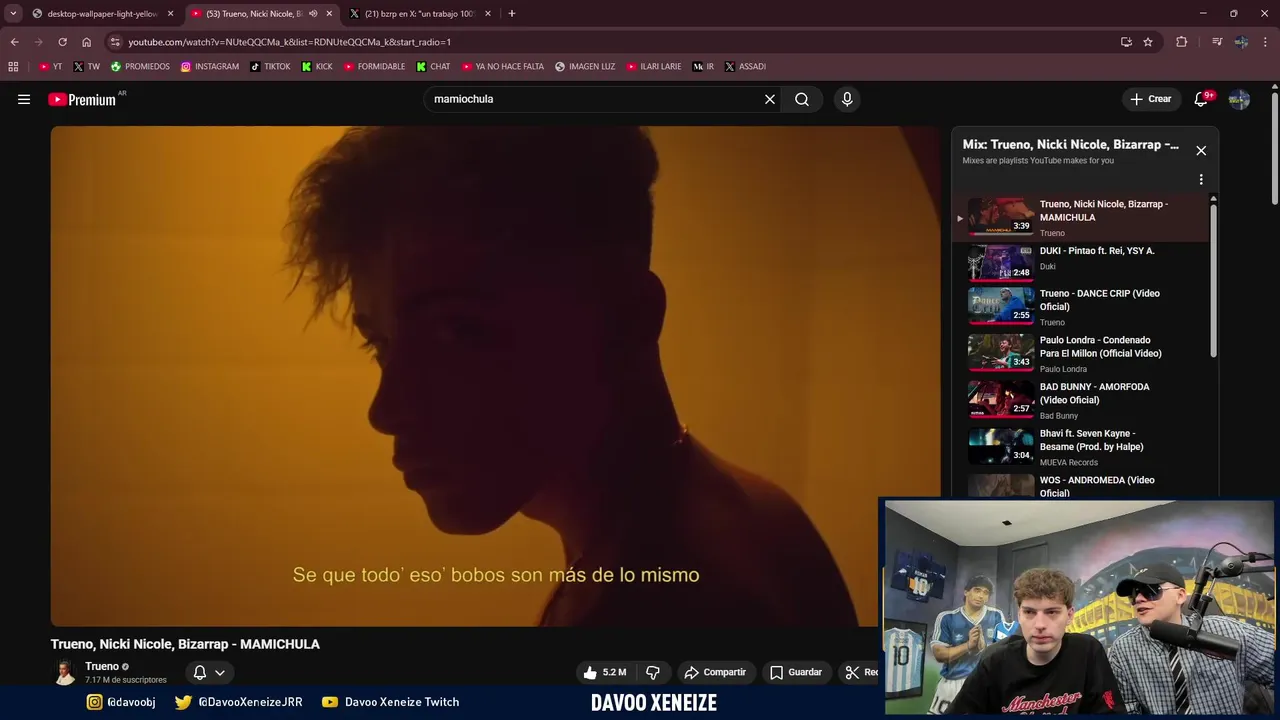
Task: Open the browser extensions puzzle icon
Action: point(1182,42)
